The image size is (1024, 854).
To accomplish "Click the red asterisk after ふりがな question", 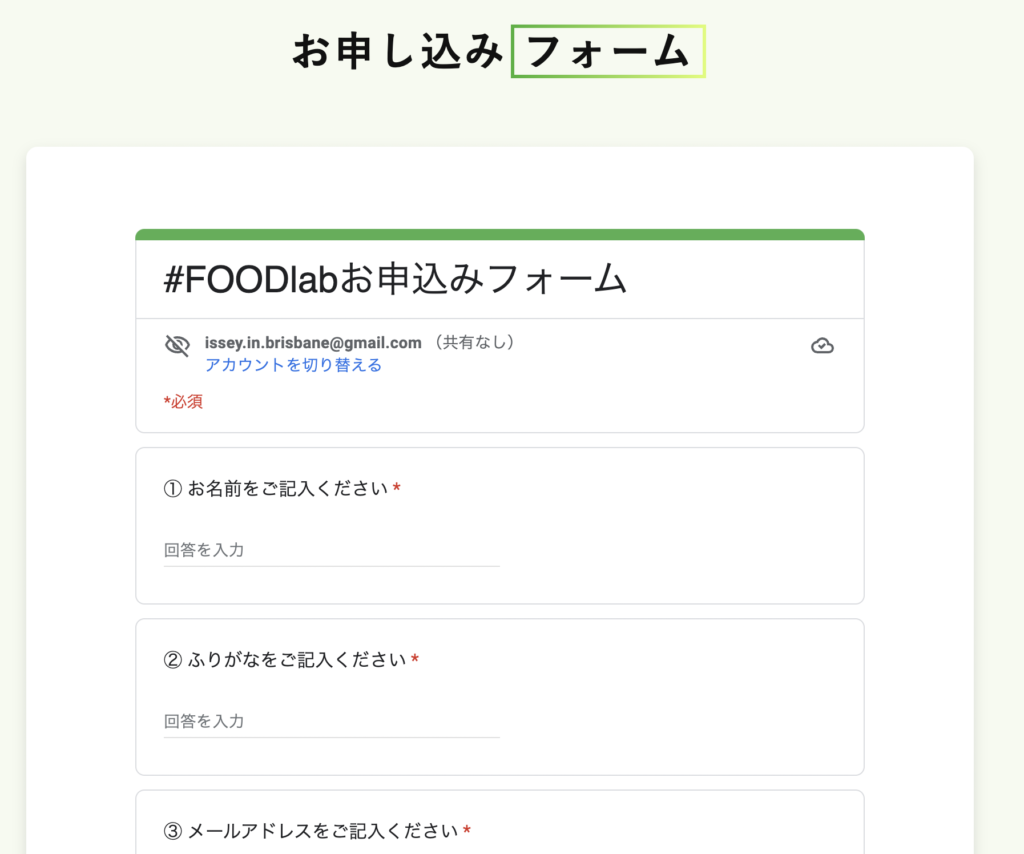I will [415, 659].
